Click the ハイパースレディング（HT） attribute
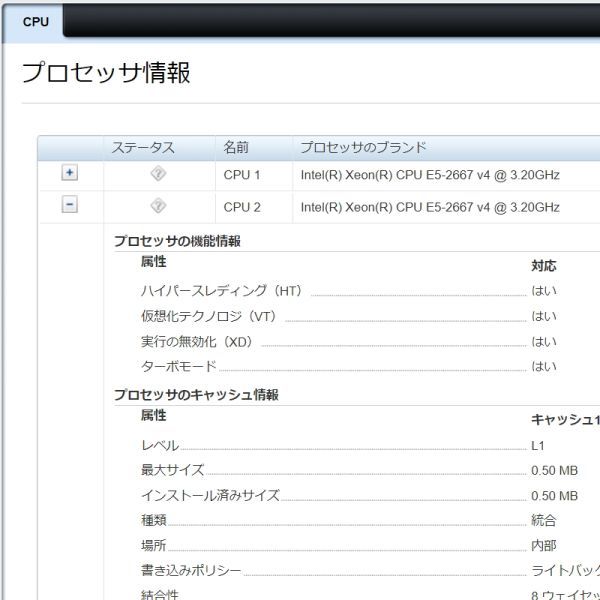Screen dimensions: 600x600 [221, 291]
